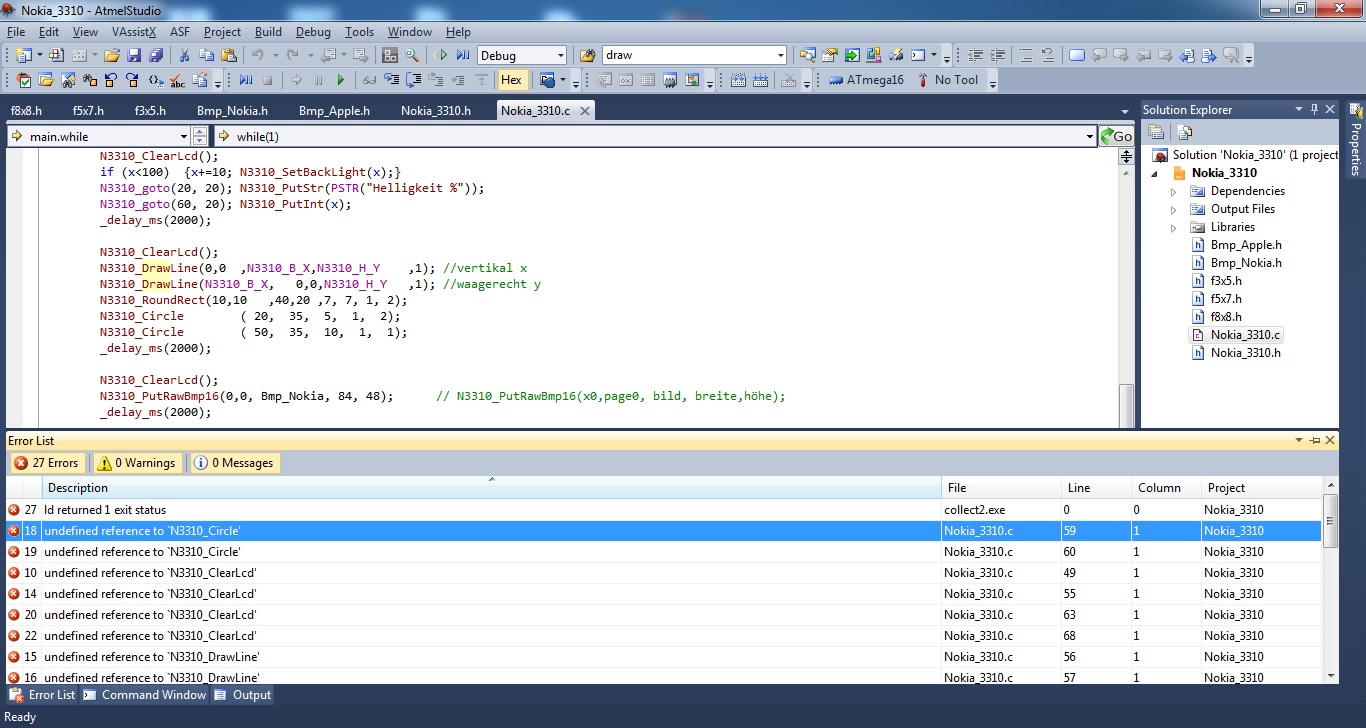Open the main.while scope dropdown
Viewport: 1366px width, 728px height.
click(x=183, y=137)
